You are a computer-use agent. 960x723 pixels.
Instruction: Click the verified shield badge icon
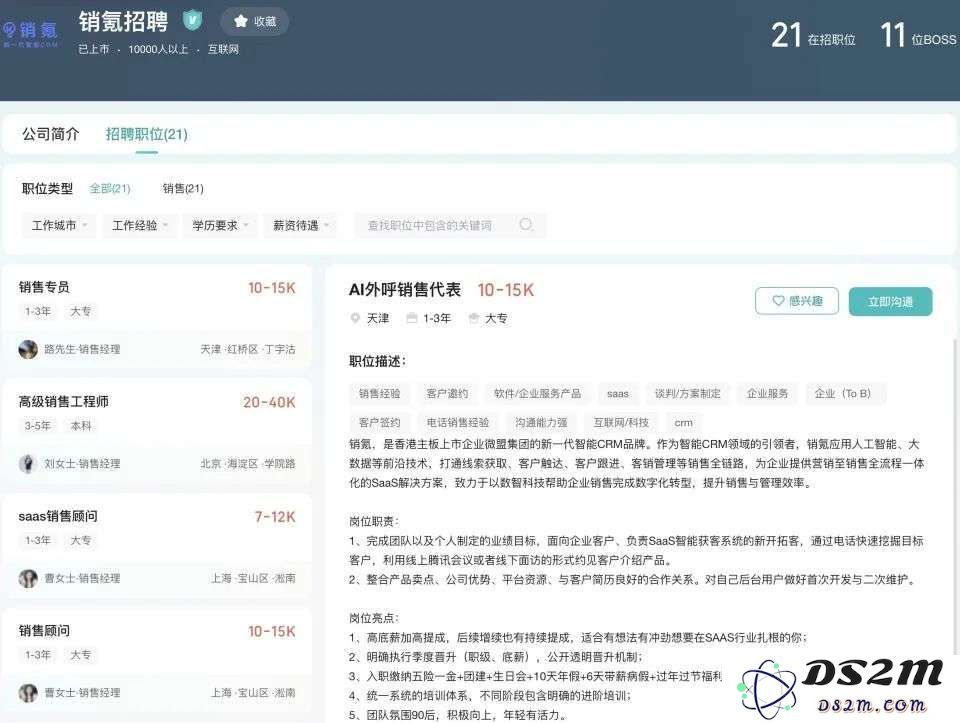point(192,21)
